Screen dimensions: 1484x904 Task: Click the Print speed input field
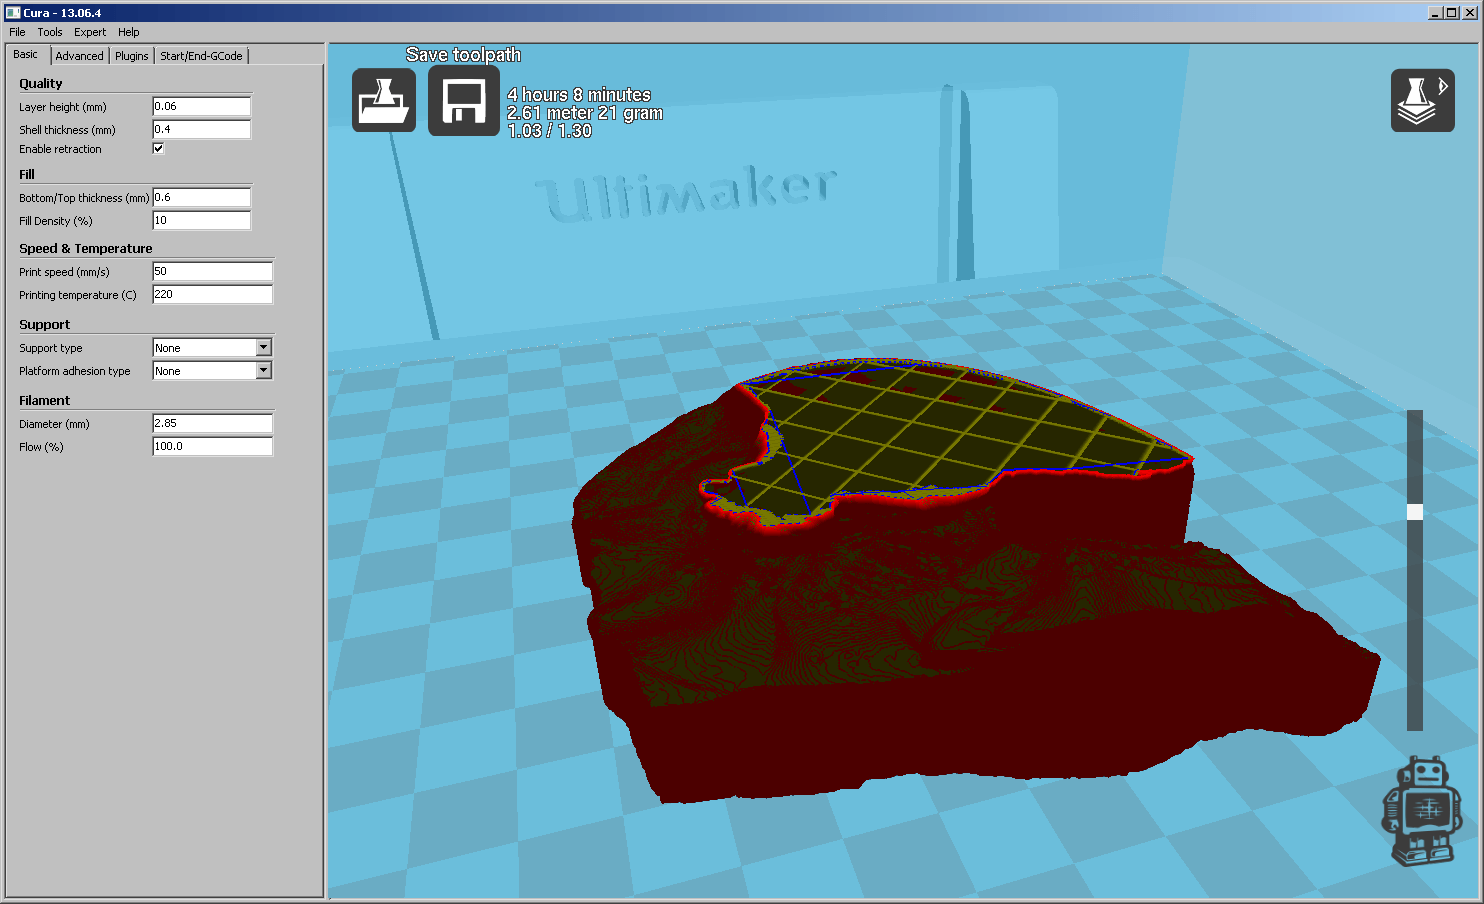coord(212,271)
